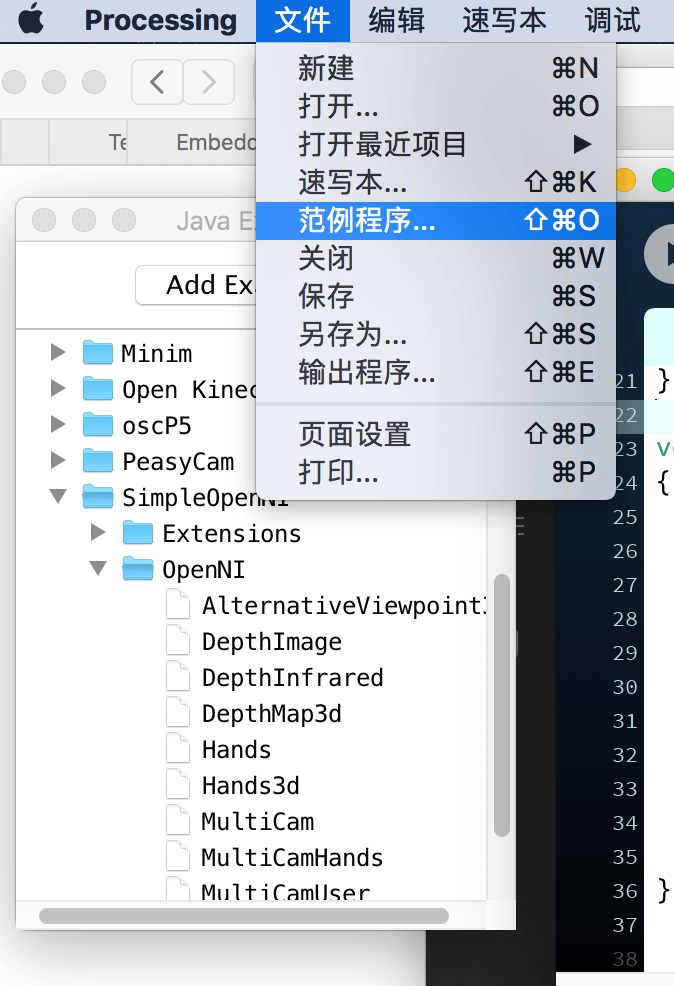The width and height of the screenshot is (674, 986).
Task: Open the 打开最近项目 submenu
Action: coord(436,144)
